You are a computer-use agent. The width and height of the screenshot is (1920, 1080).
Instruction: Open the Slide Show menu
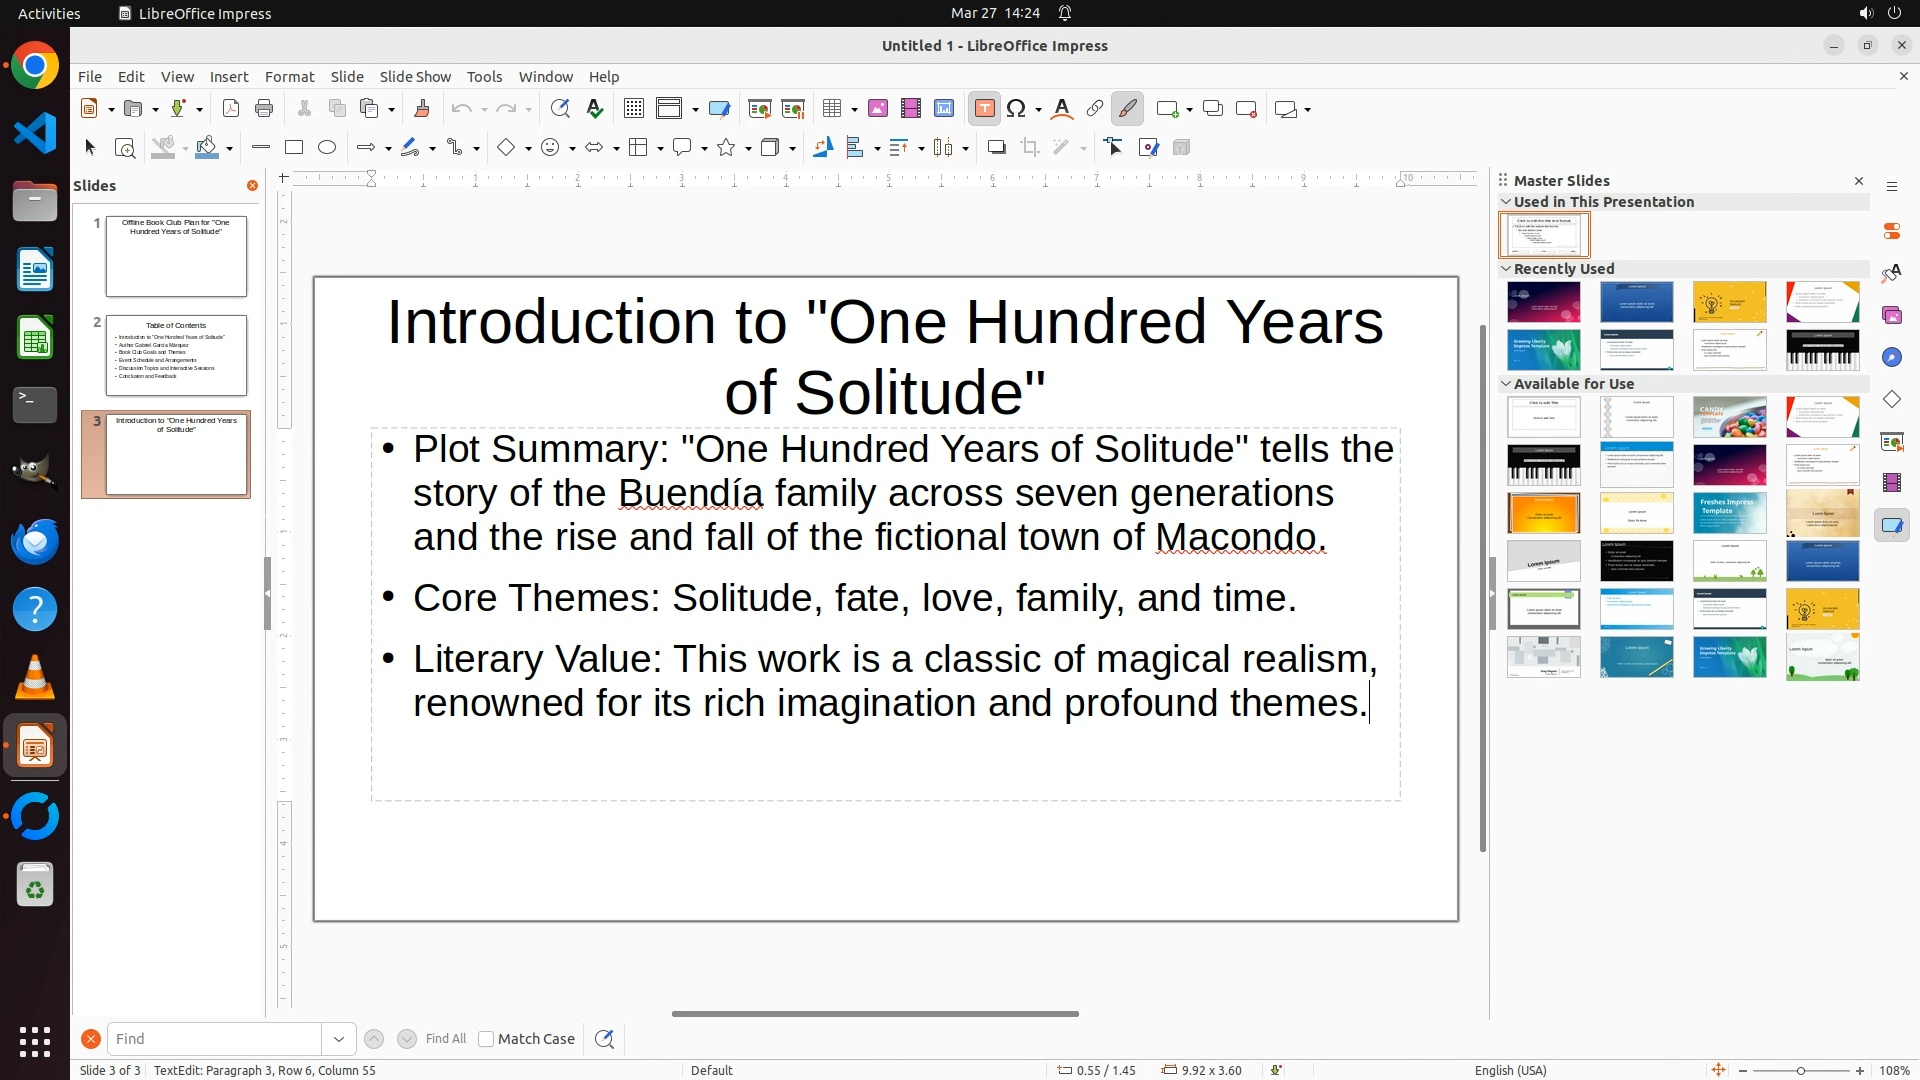click(415, 77)
